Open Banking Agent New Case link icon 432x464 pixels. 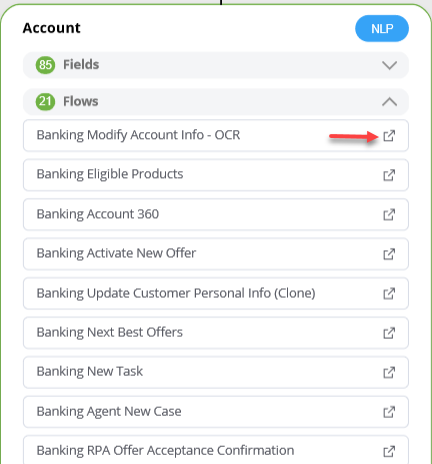click(x=389, y=412)
